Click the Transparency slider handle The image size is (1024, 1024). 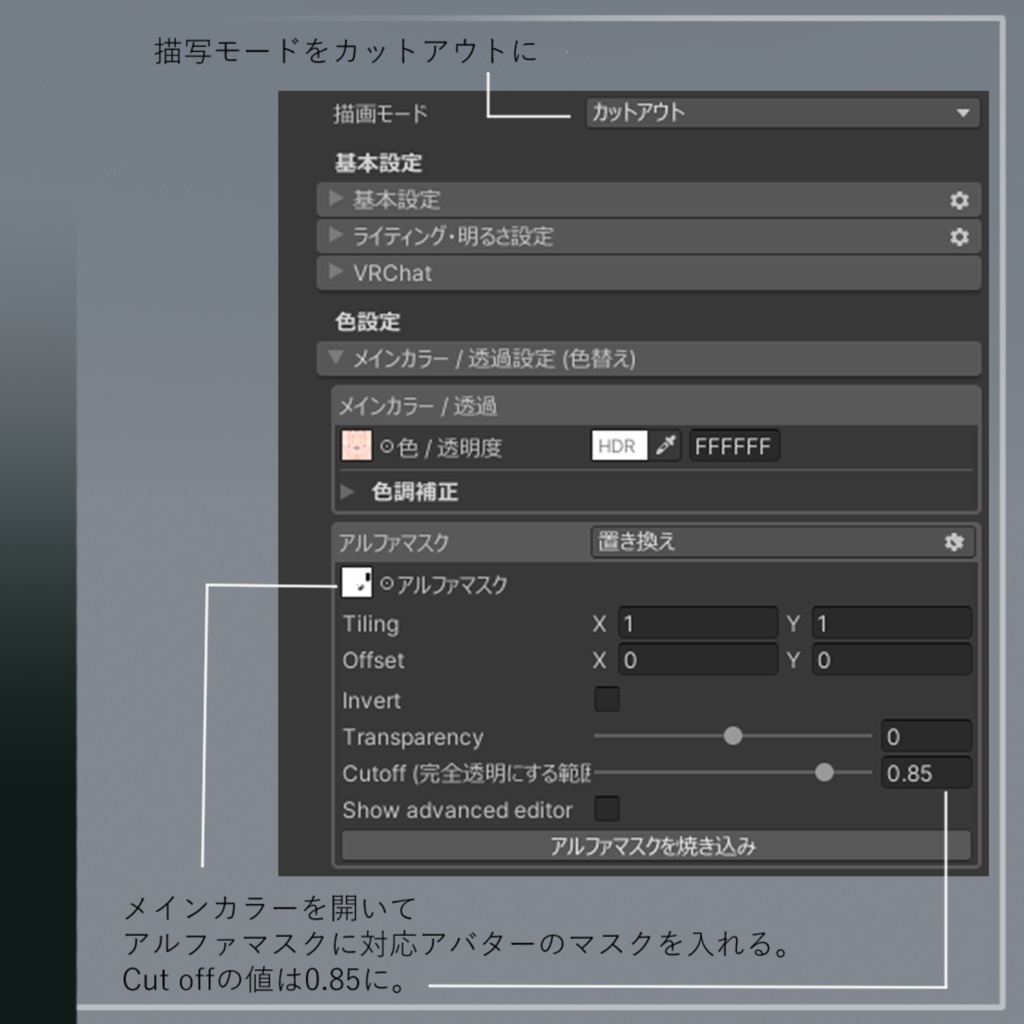click(733, 735)
